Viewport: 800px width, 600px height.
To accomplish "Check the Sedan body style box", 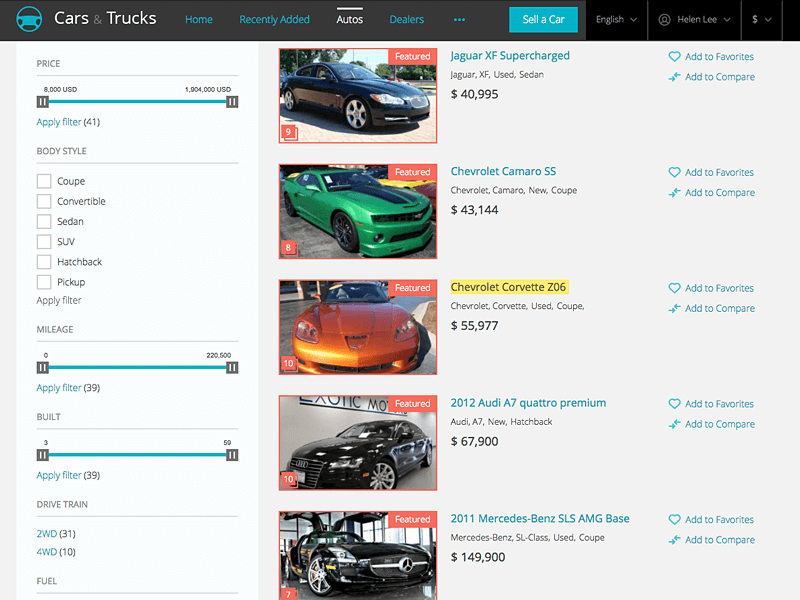I will point(44,221).
